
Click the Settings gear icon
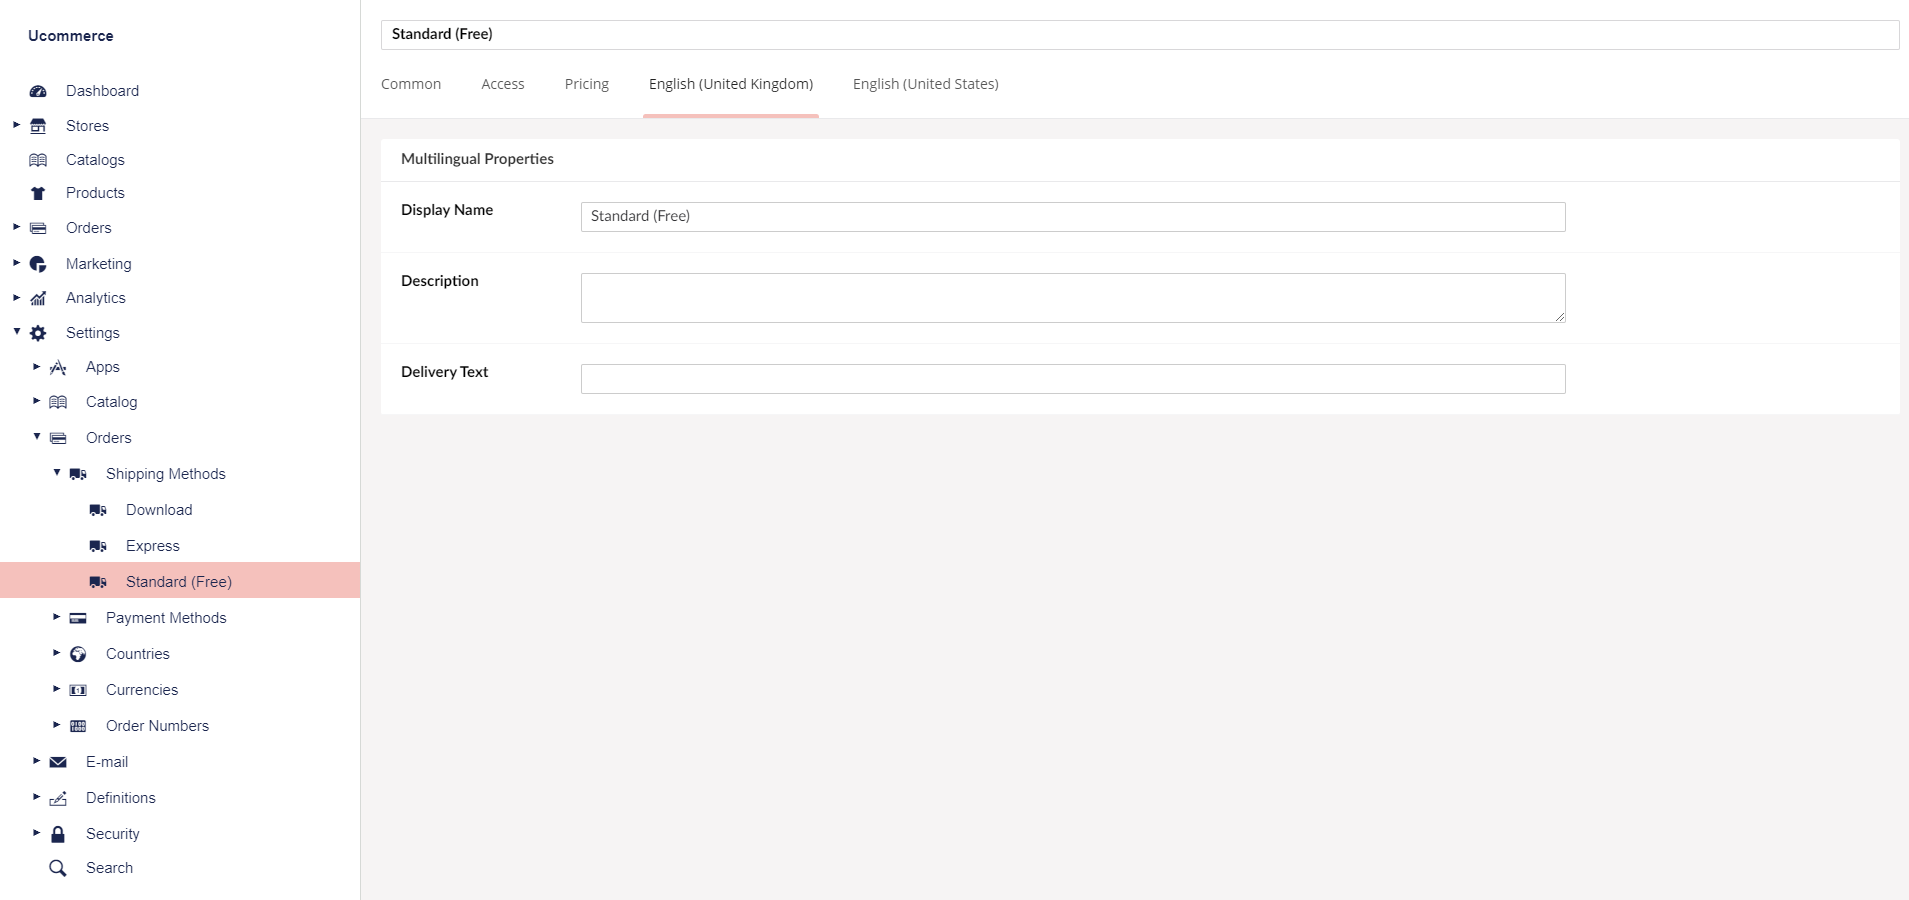[x=38, y=333]
